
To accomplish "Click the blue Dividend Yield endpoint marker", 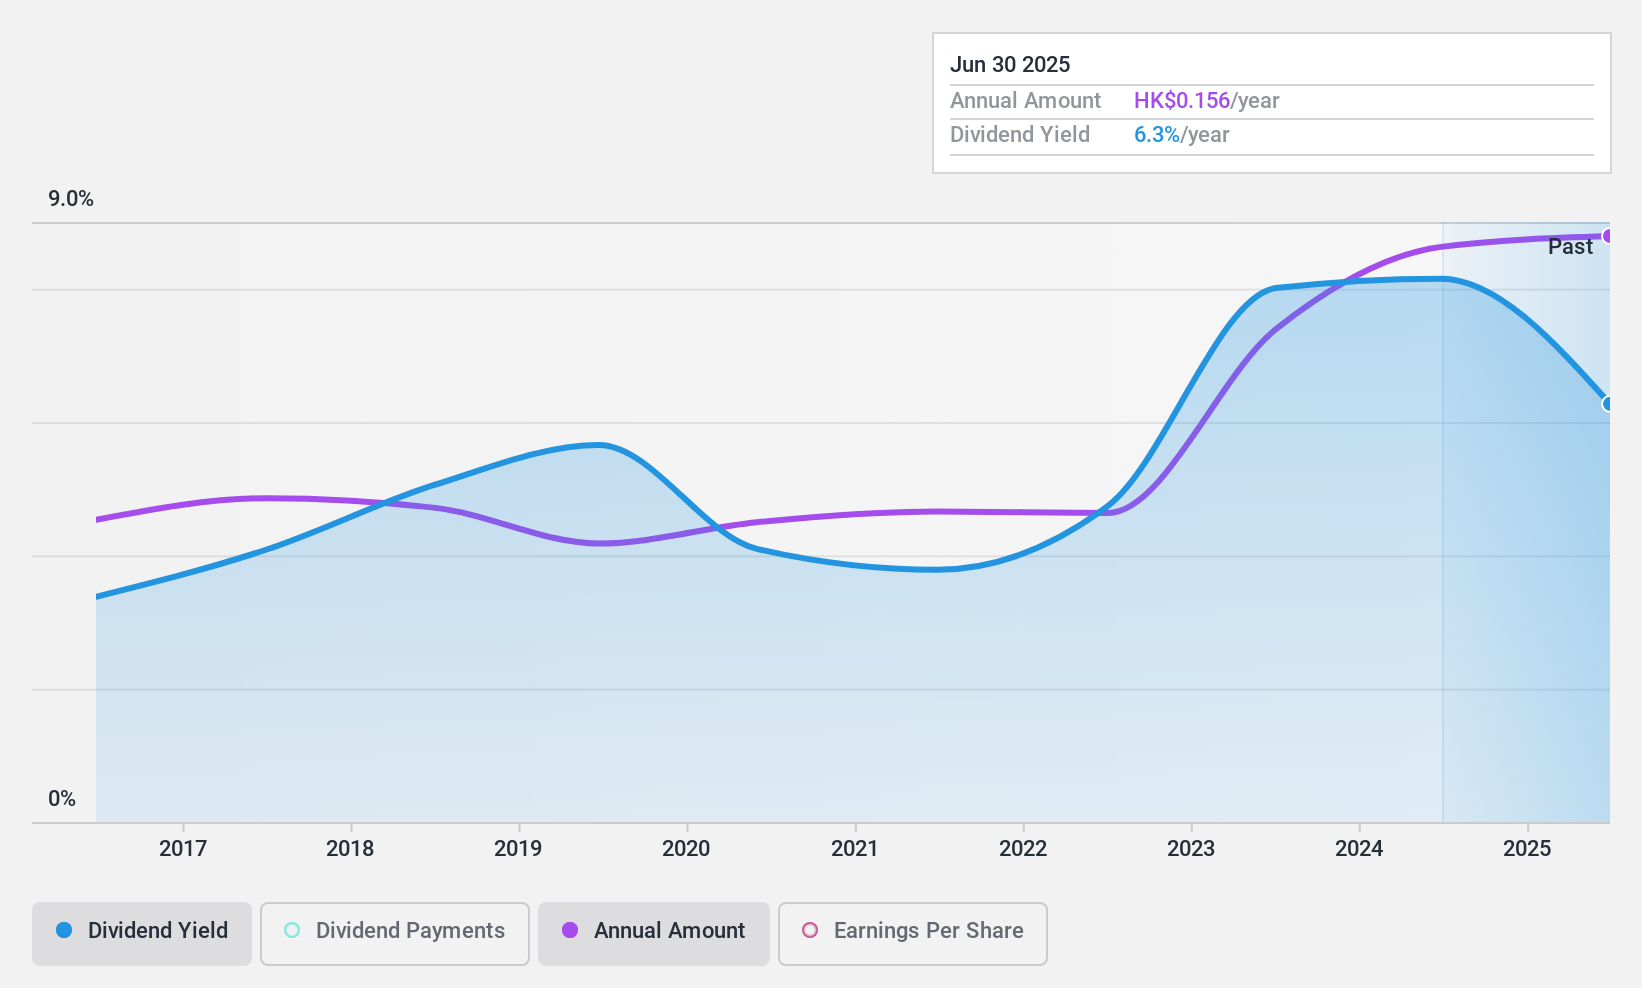I will click(x=1608, y=404).
